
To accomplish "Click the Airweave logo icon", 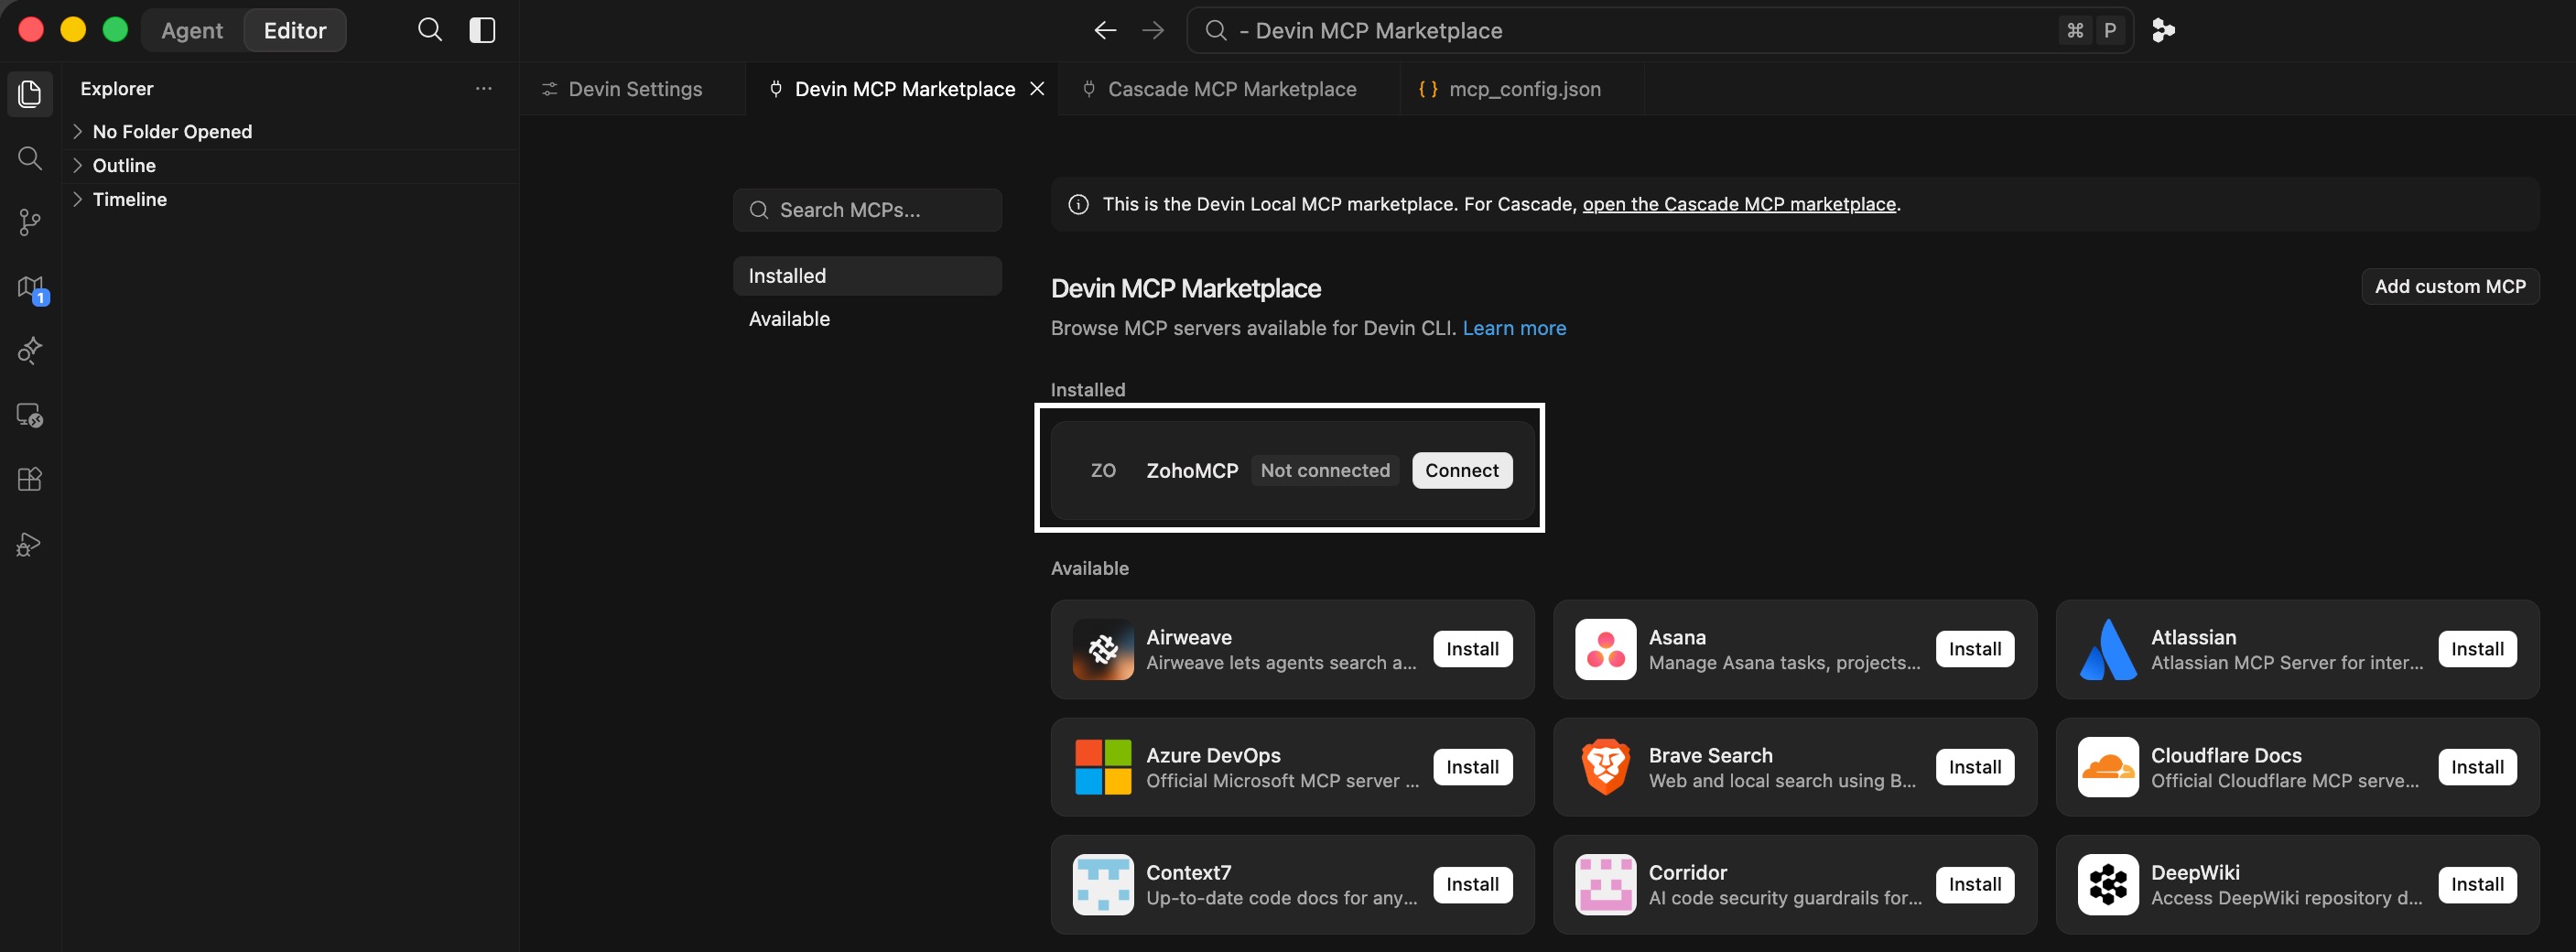I will point(1103,649).
